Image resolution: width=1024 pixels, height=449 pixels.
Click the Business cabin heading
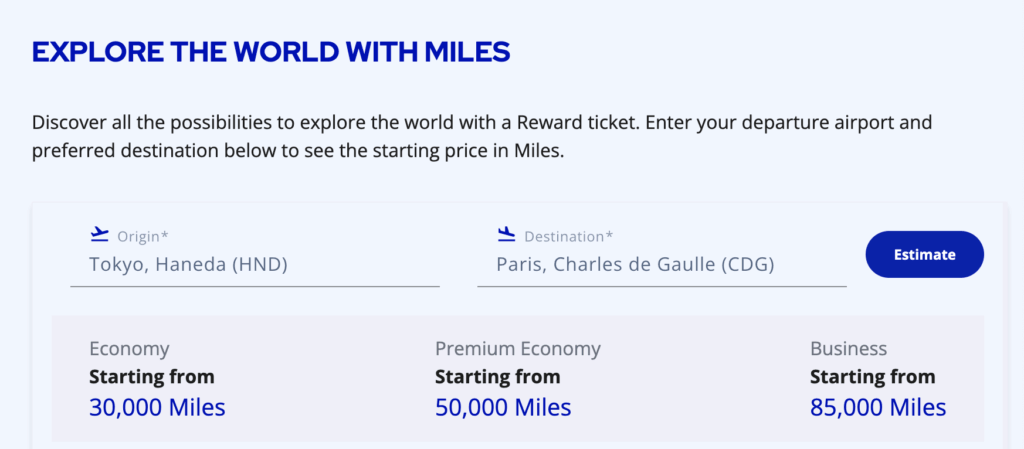coord(848,349)
